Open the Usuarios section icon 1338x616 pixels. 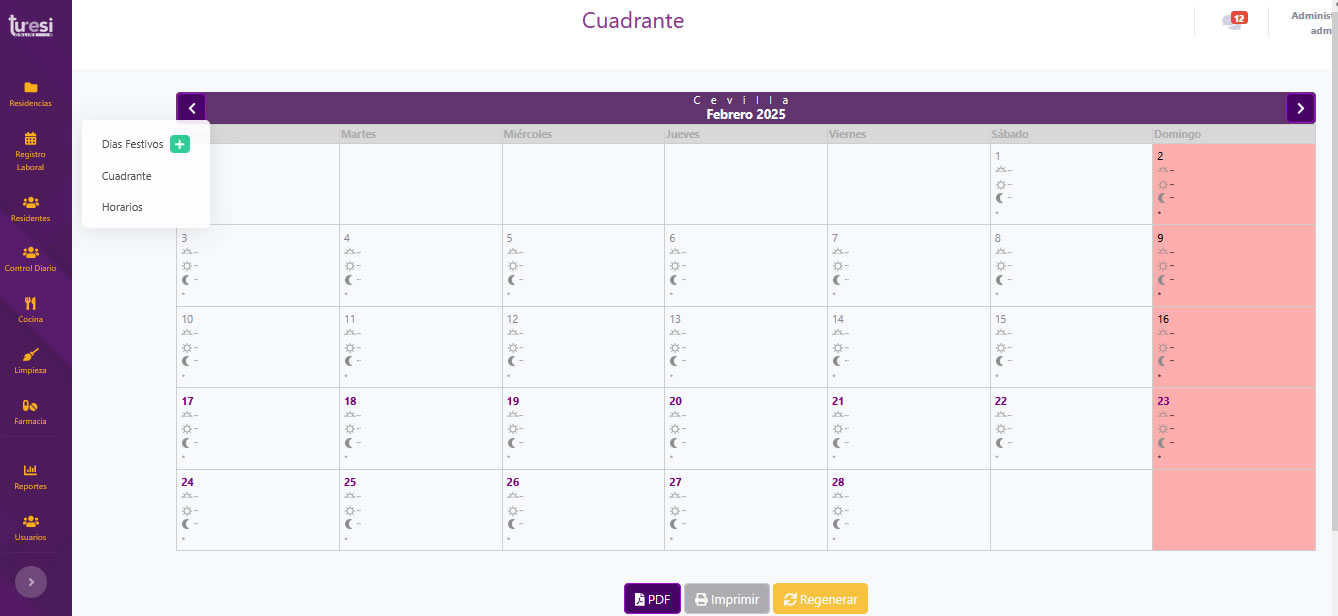(x=30, y=522)
